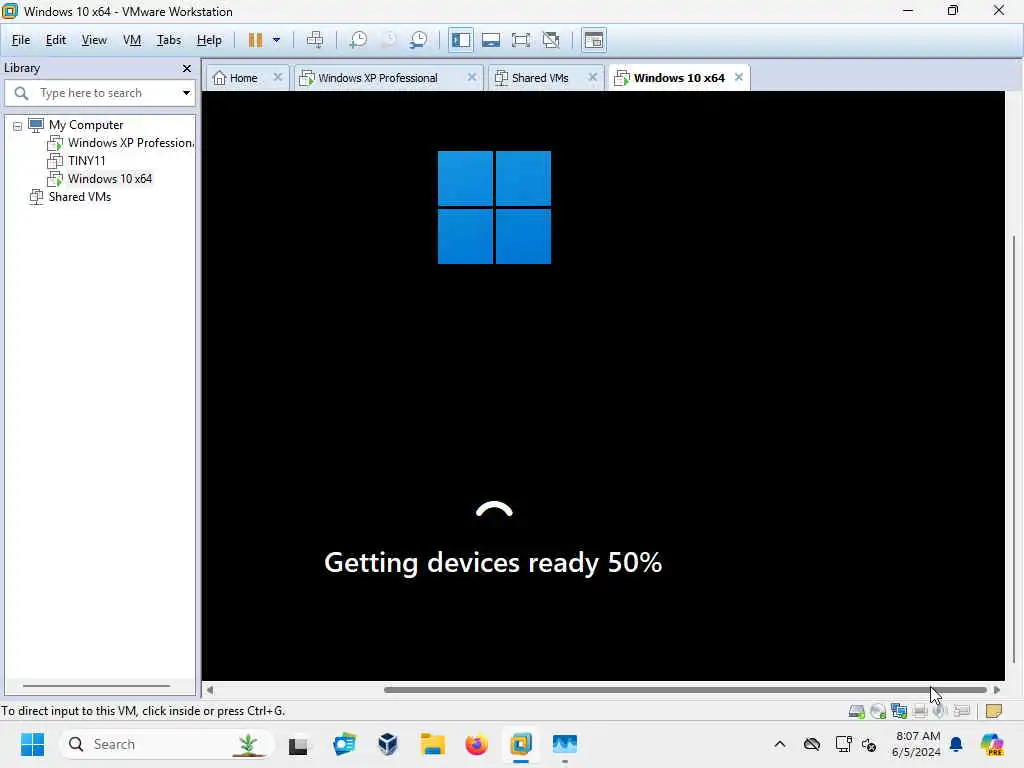This screenshot has height=768, width=1024.
Task: Click the OneDrive cloud tray icon
Action: coord(812,744)
